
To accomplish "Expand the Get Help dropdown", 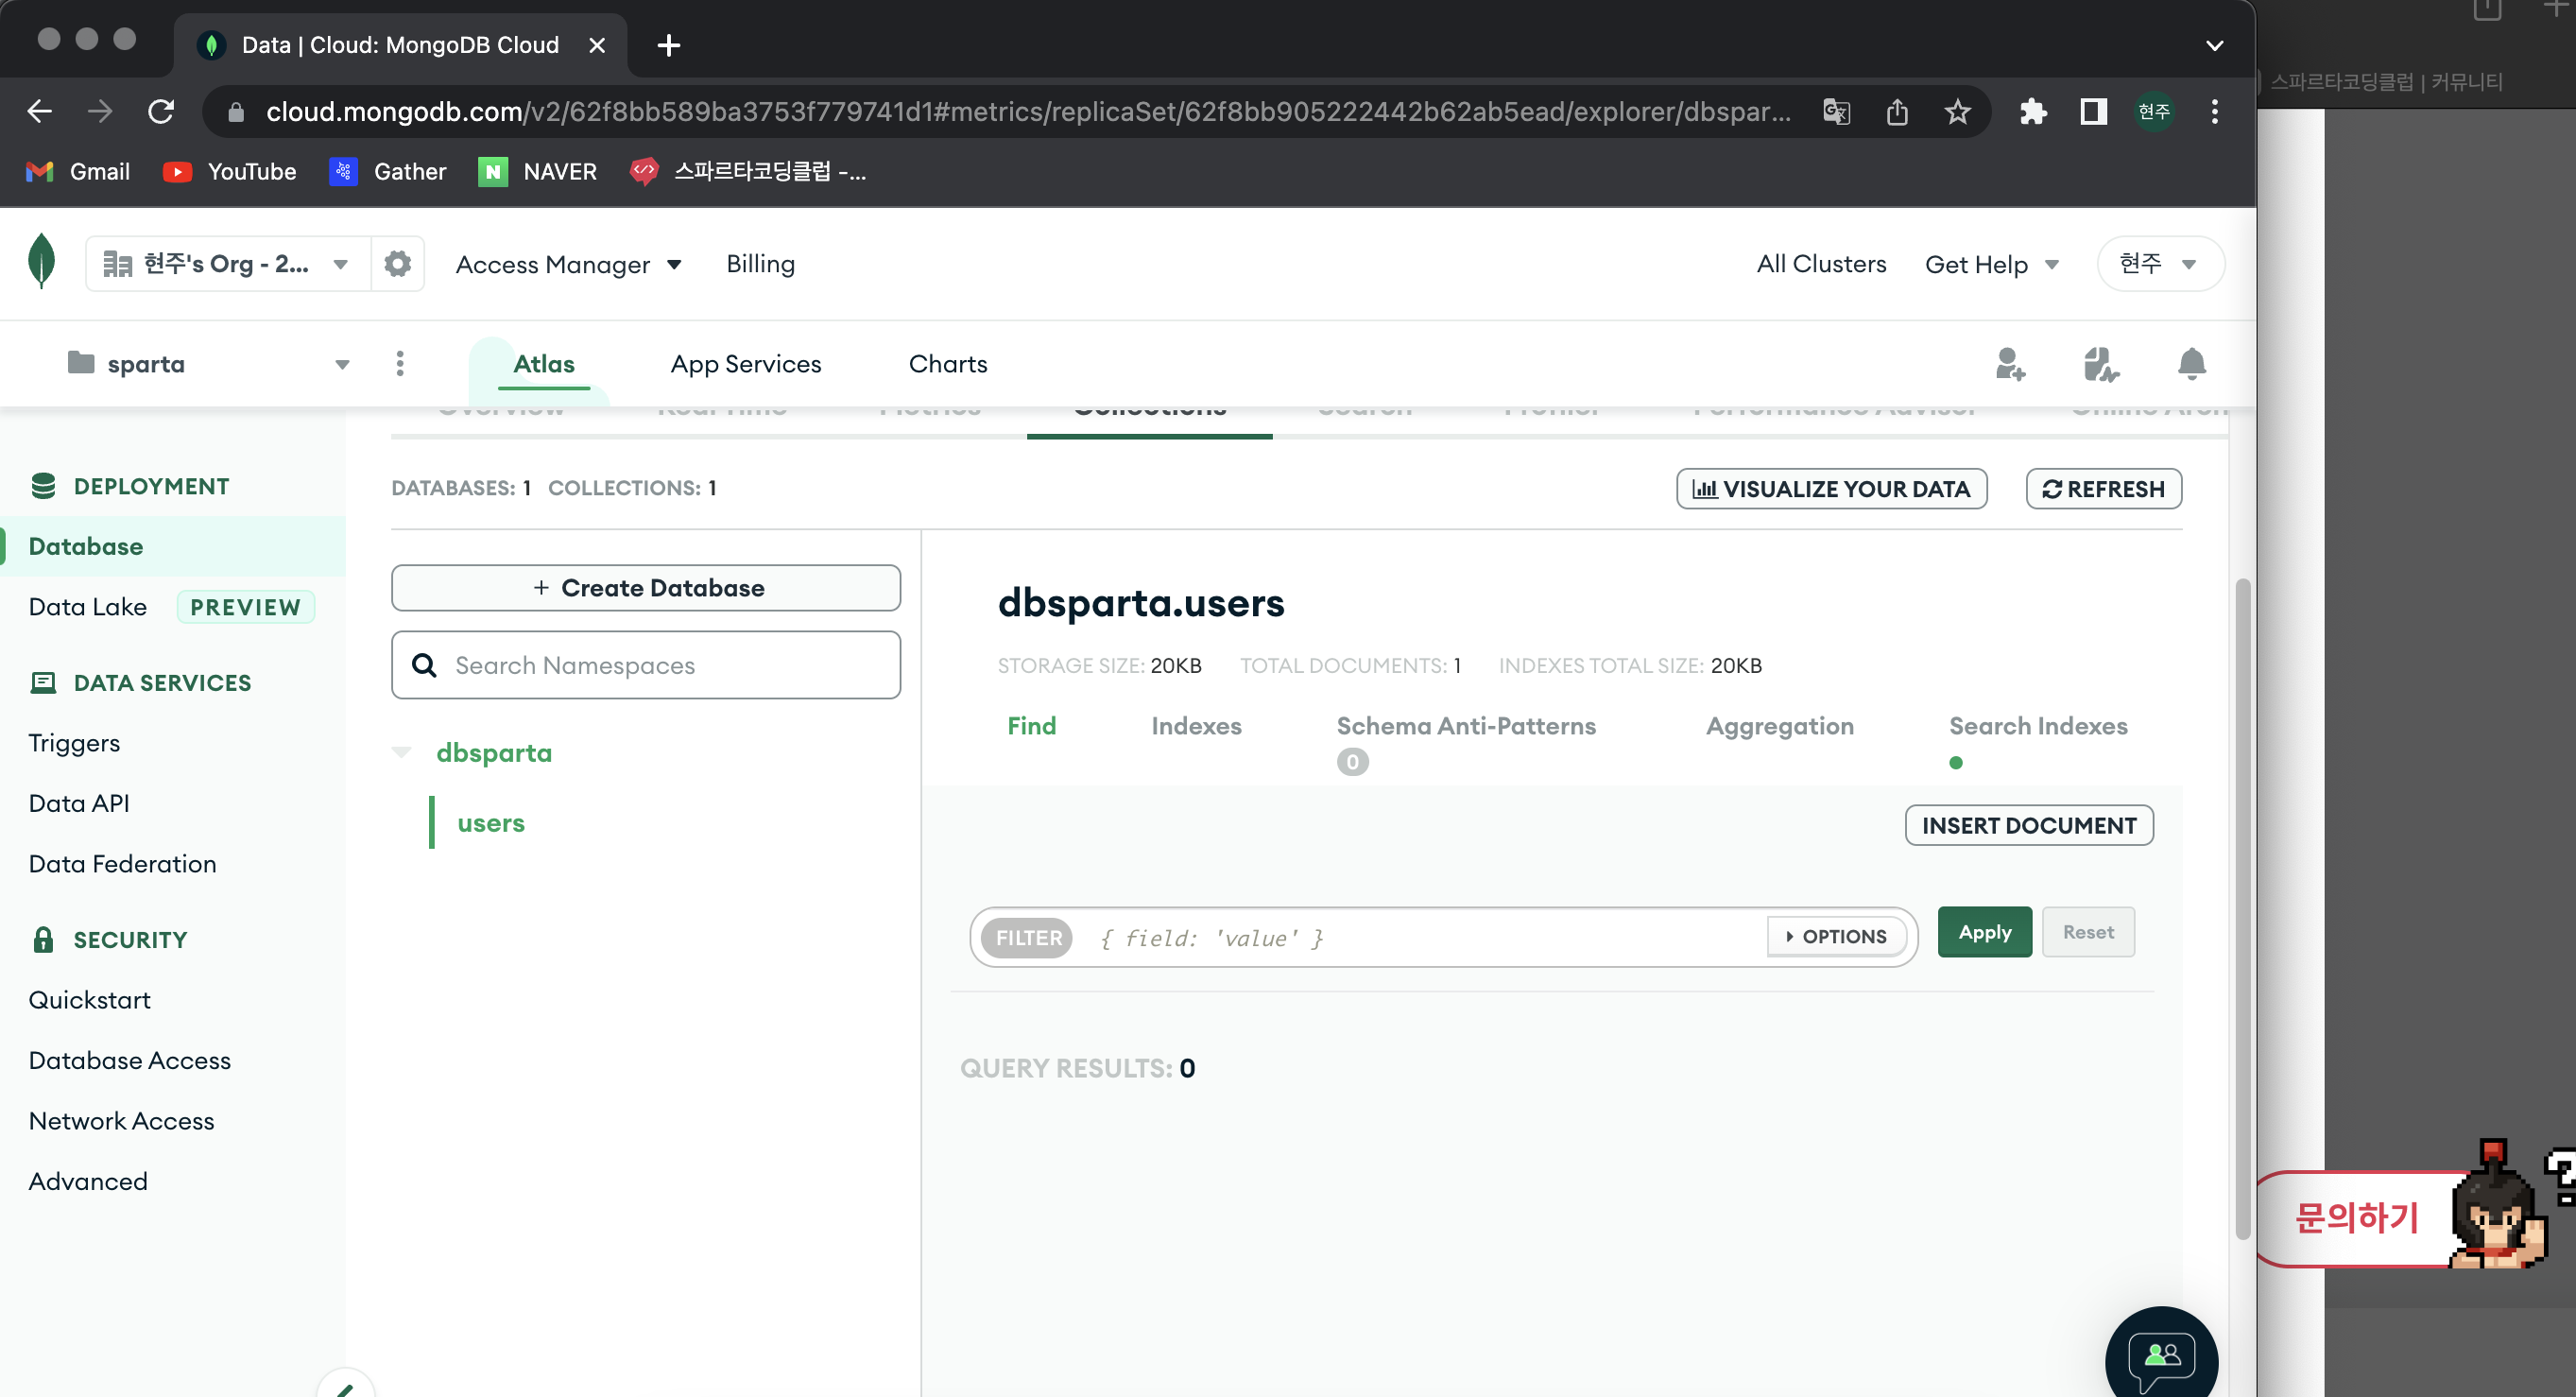I will pos(1992,265).
